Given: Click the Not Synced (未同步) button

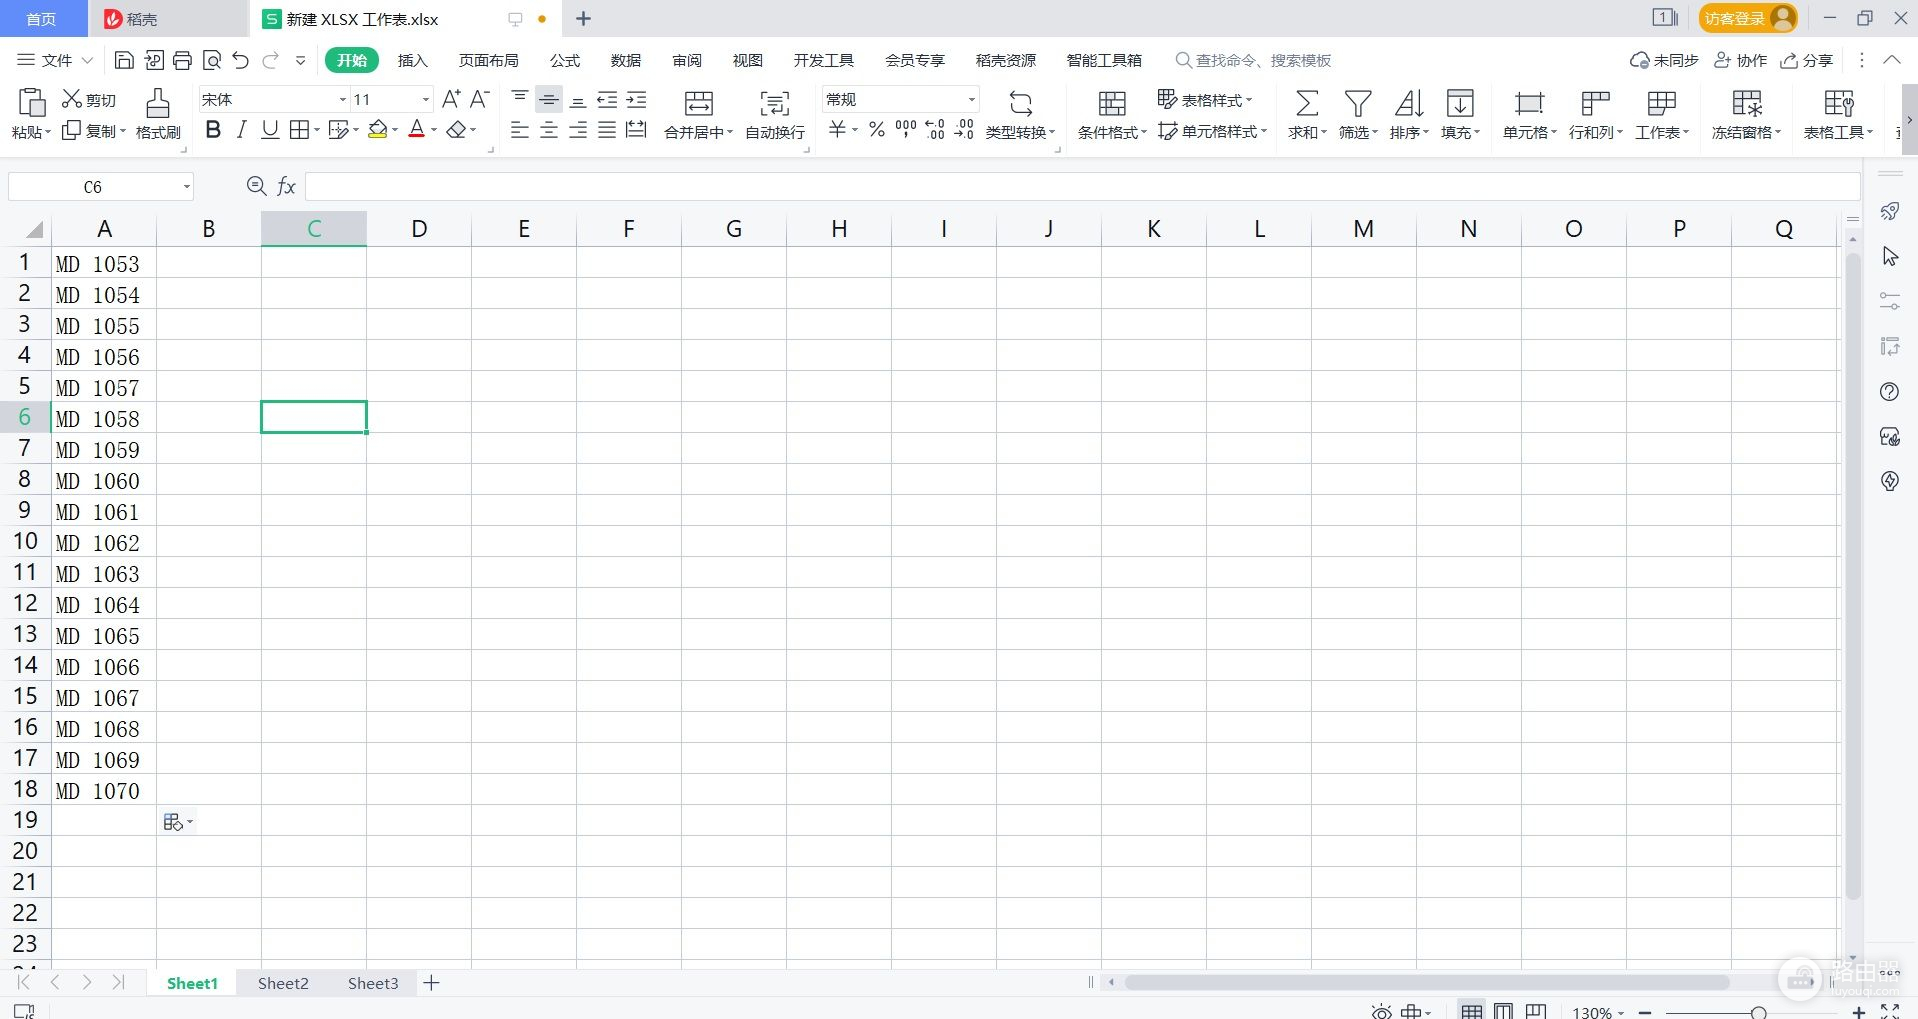Looking at the screenshot, I should pyautogui.click(x=1664, y=60).
